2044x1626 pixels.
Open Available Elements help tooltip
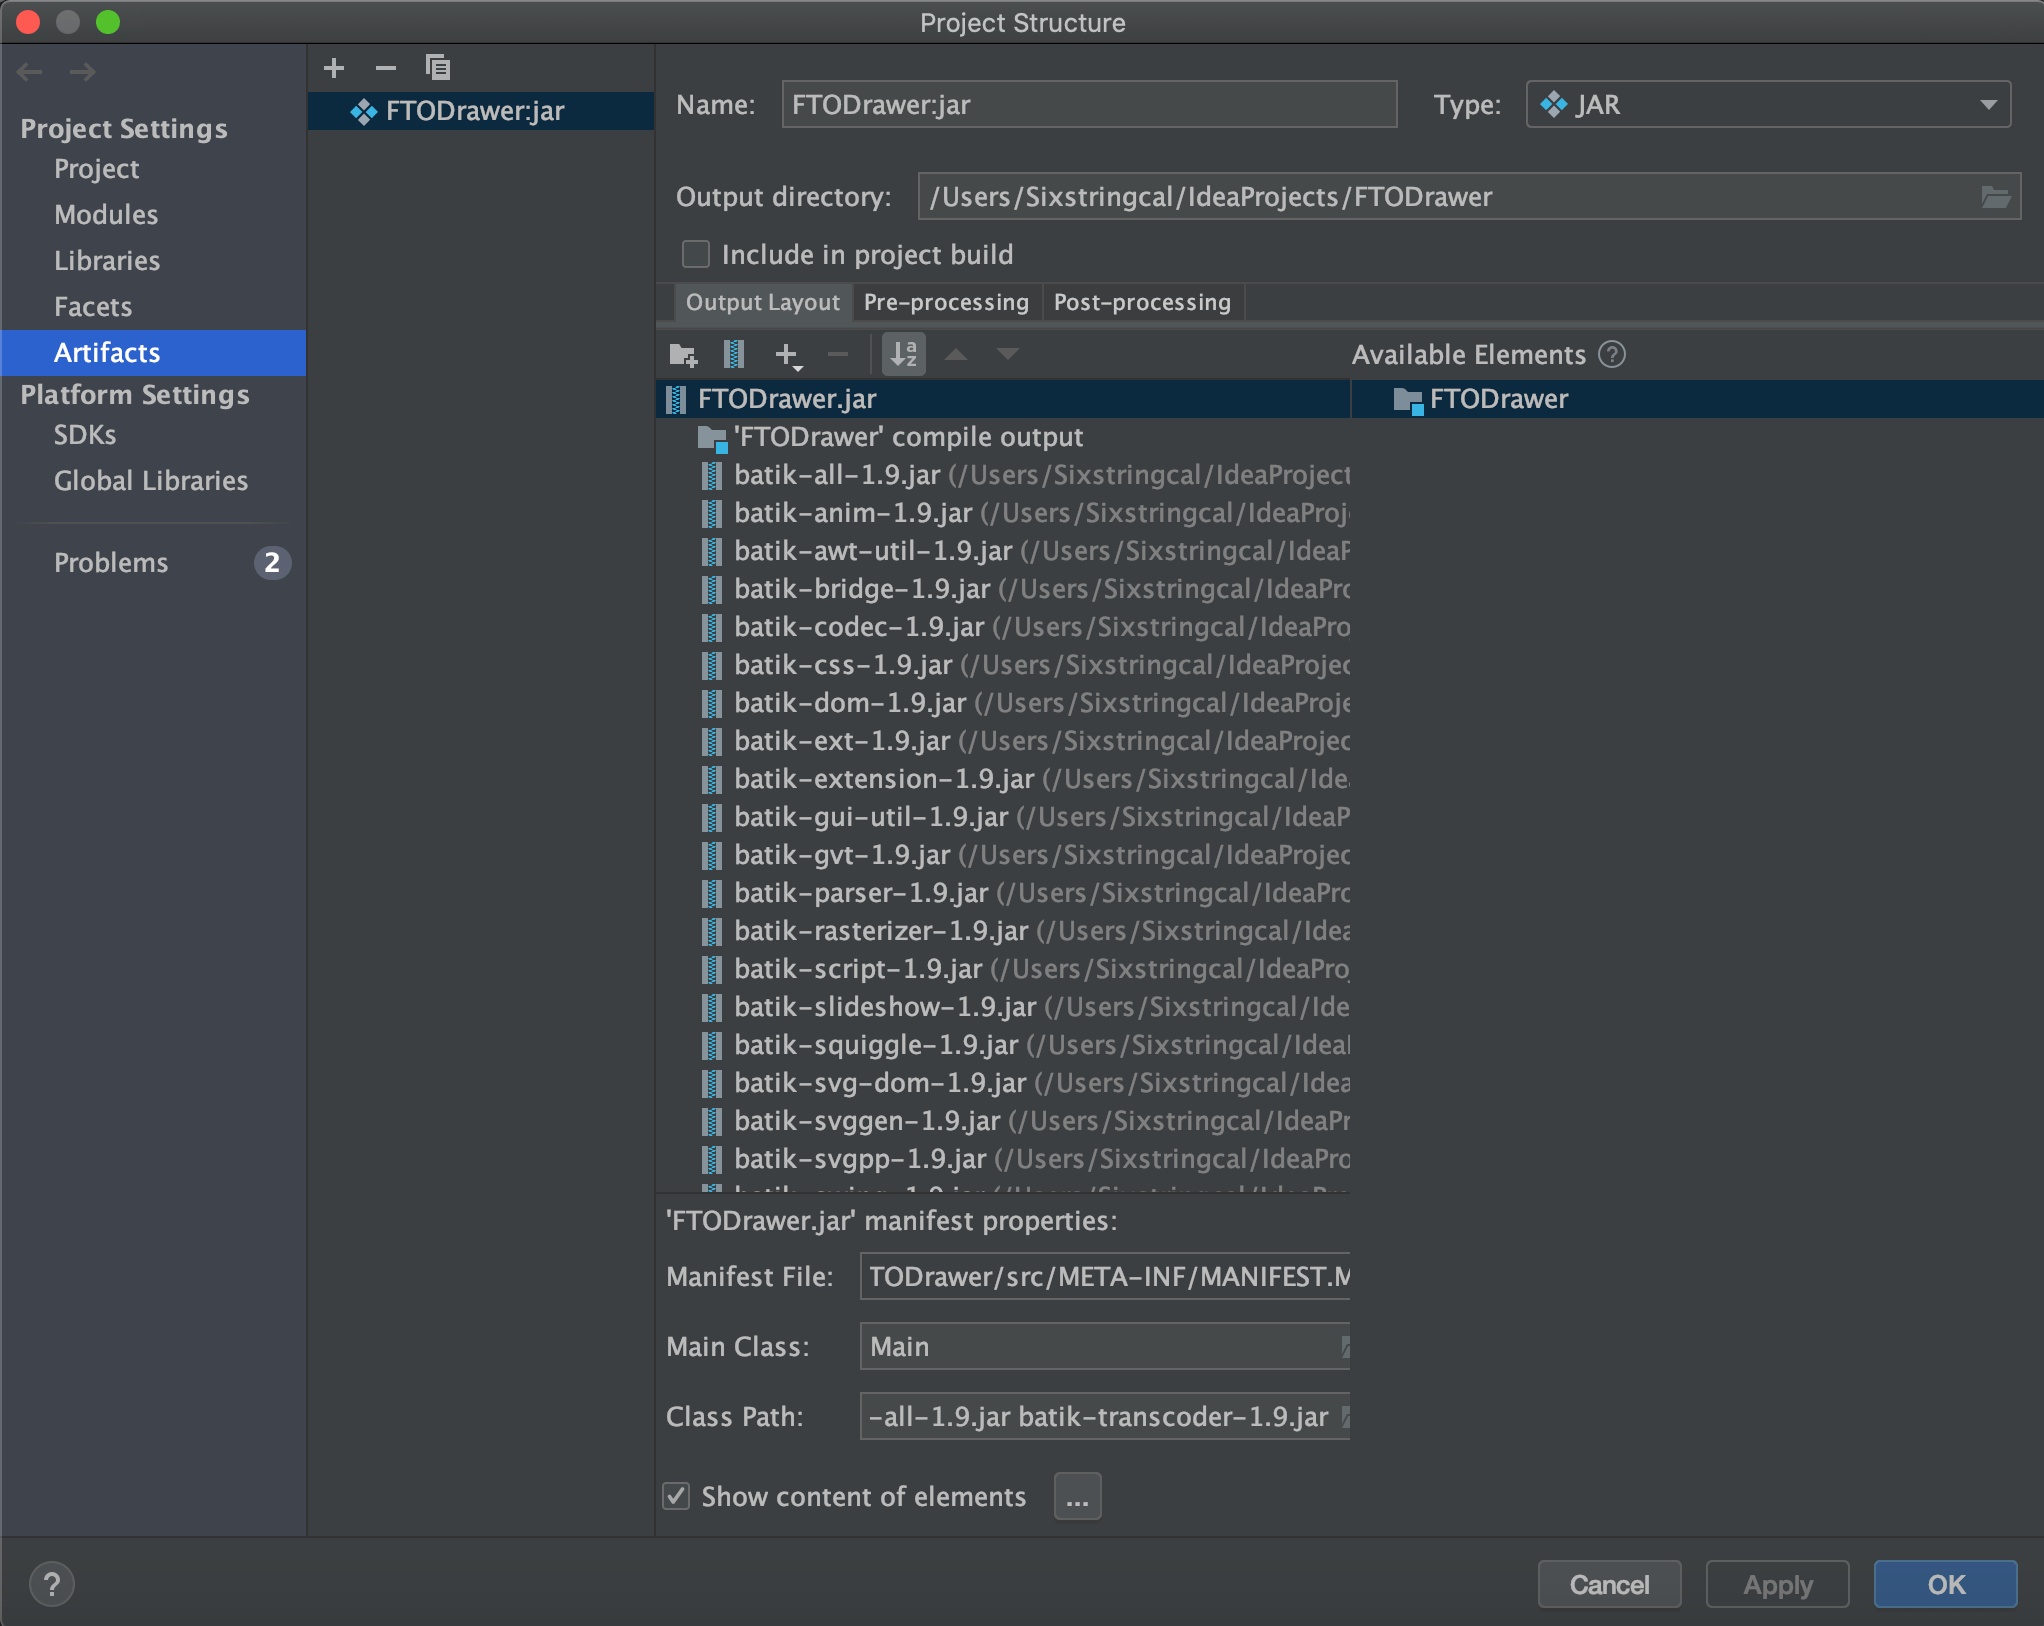point(1613,355)
